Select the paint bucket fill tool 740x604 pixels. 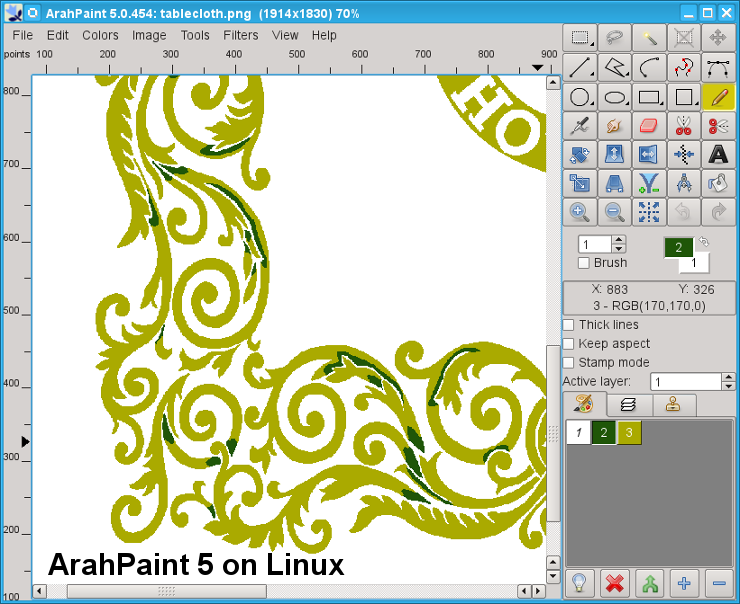(x=718, y=183)
